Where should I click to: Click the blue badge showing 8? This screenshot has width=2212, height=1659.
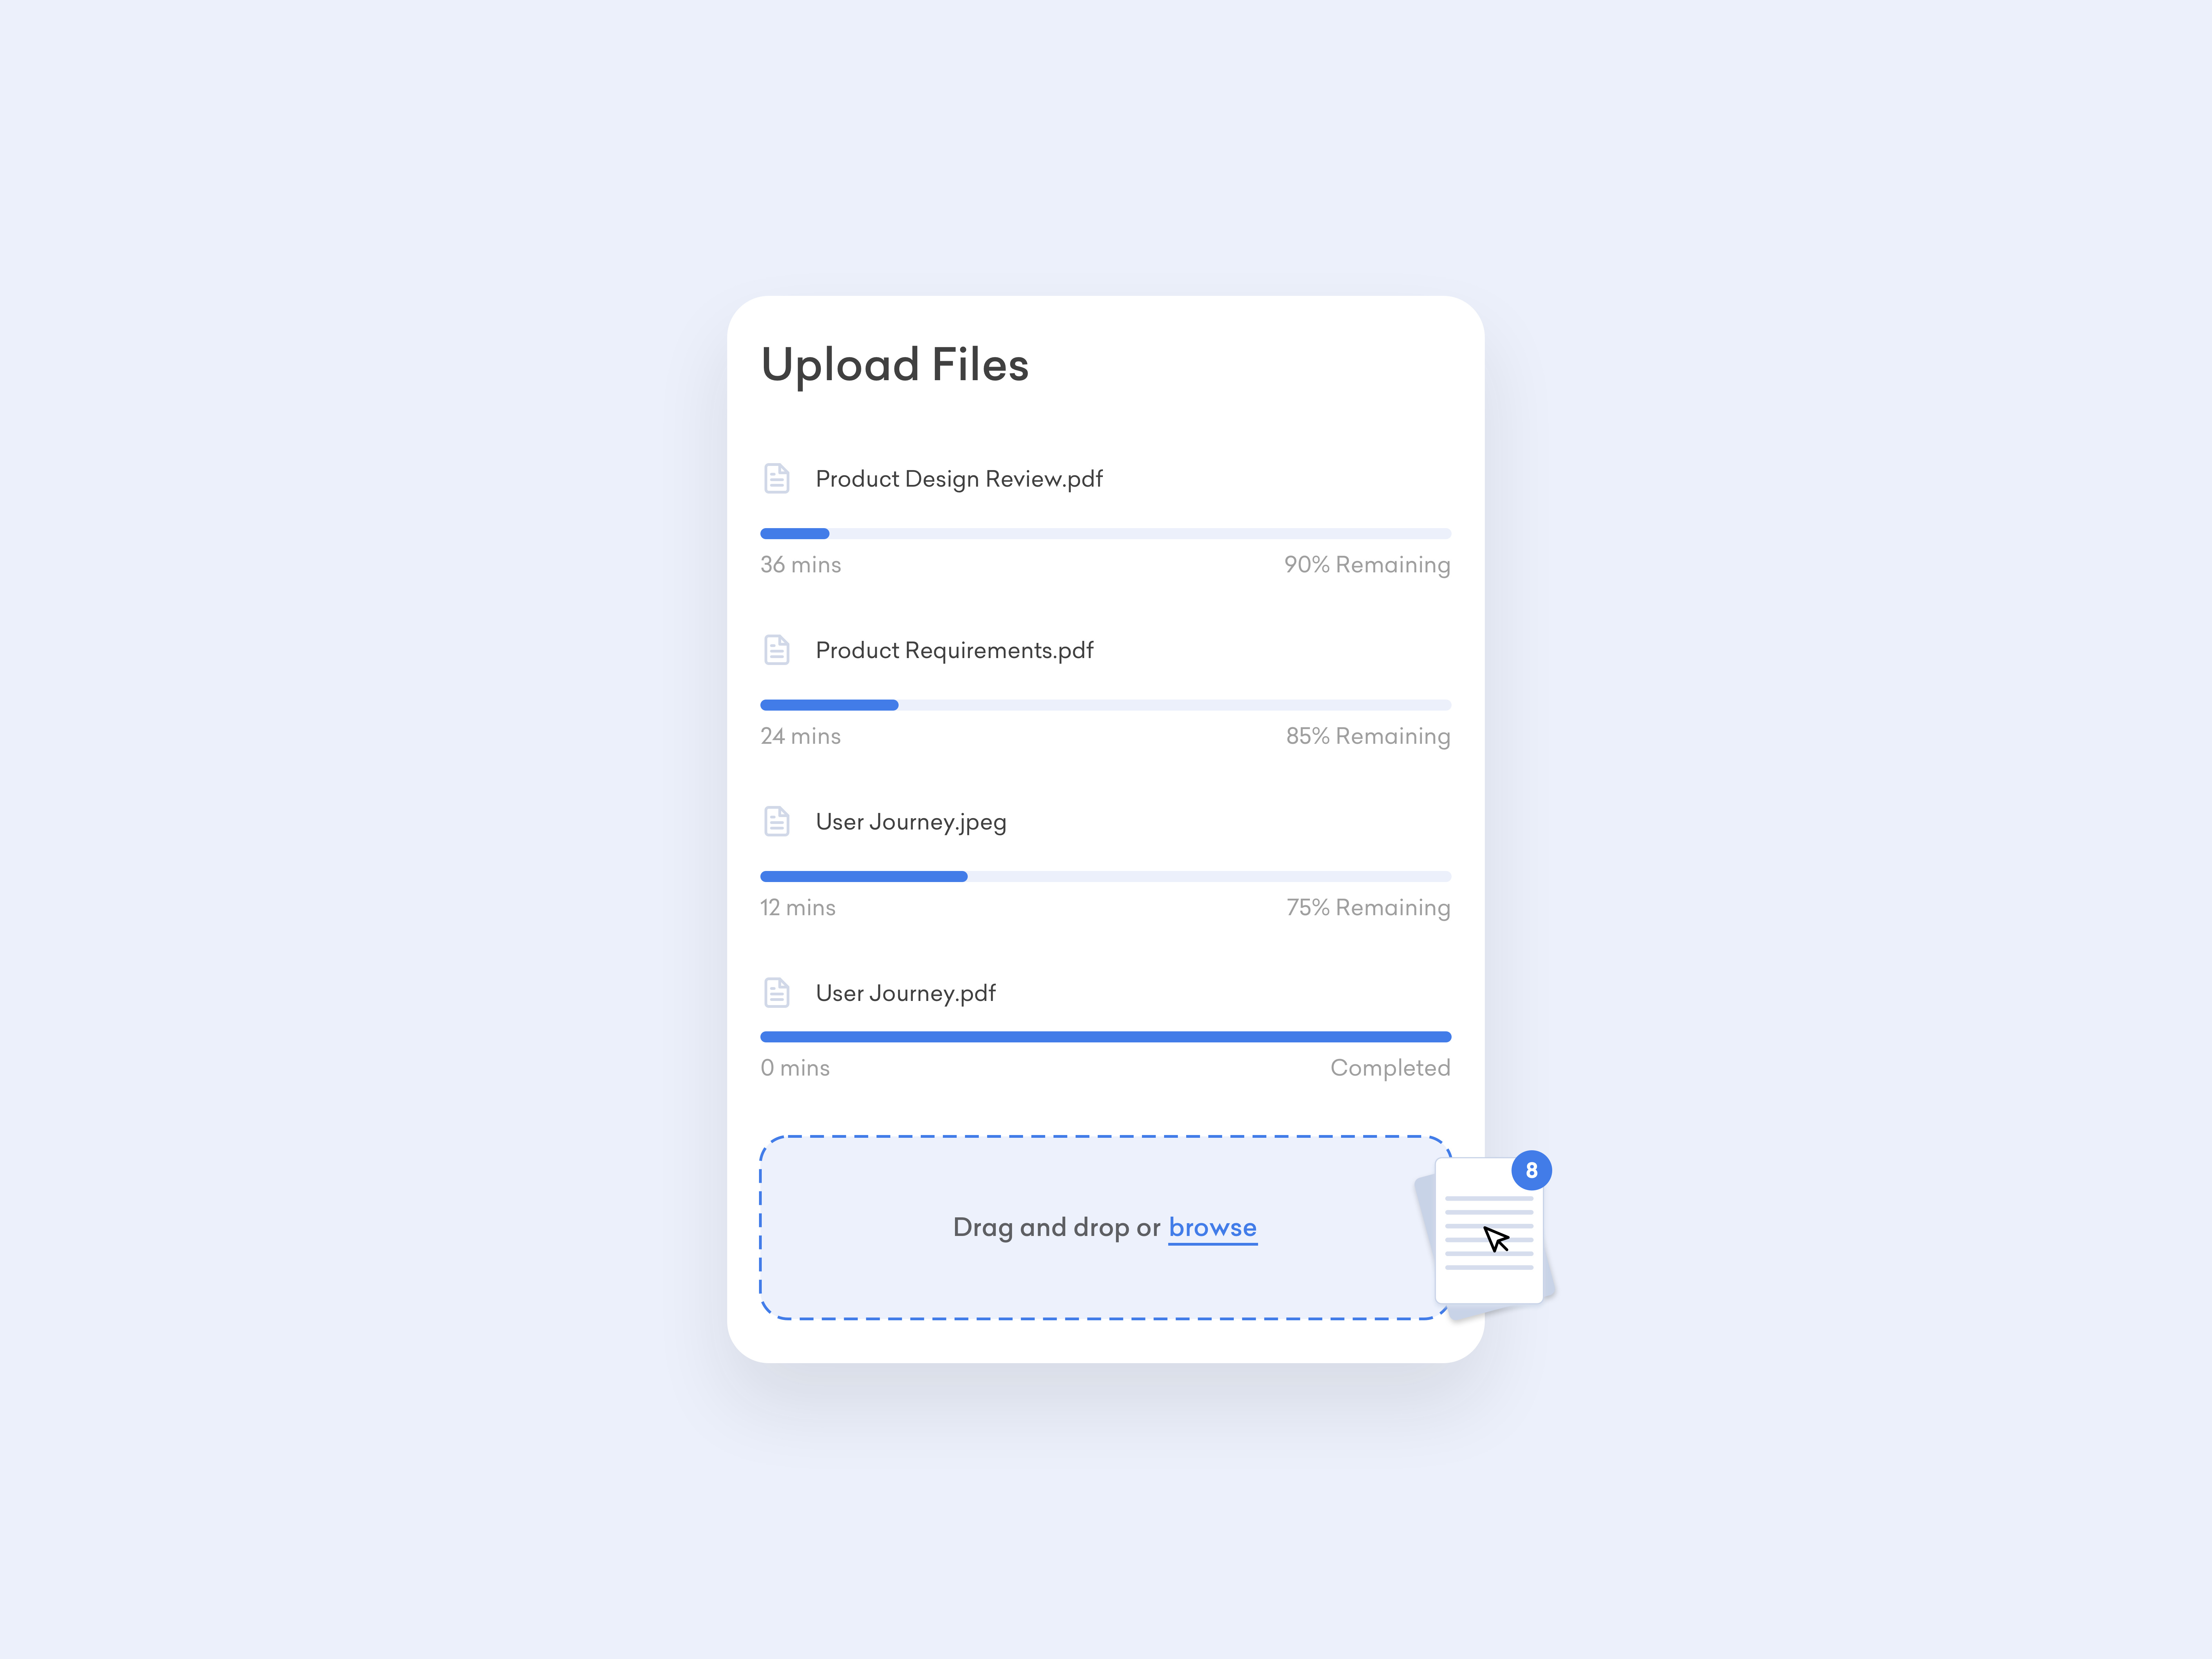[x=1531, y=1170]
